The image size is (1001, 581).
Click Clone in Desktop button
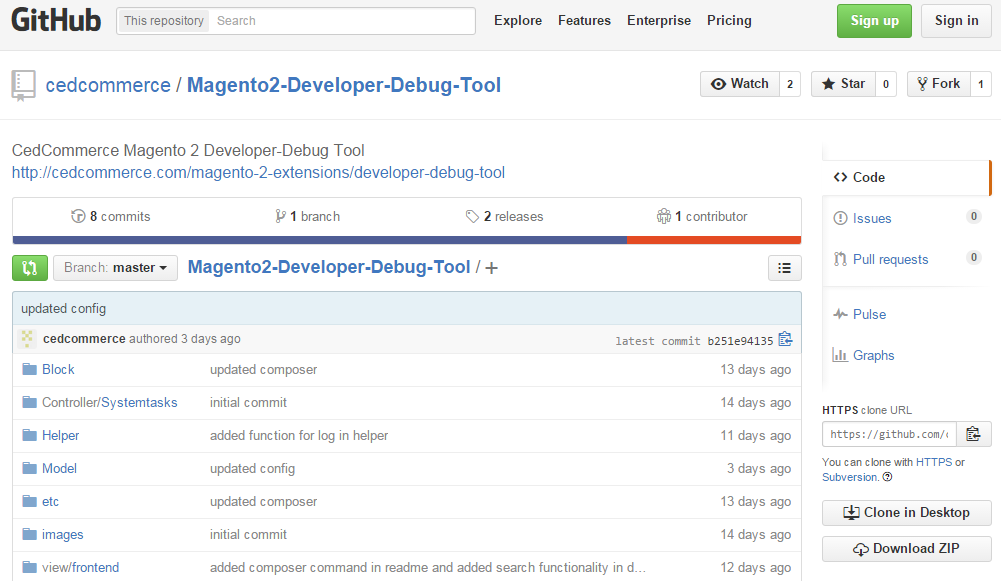[907, 513]
